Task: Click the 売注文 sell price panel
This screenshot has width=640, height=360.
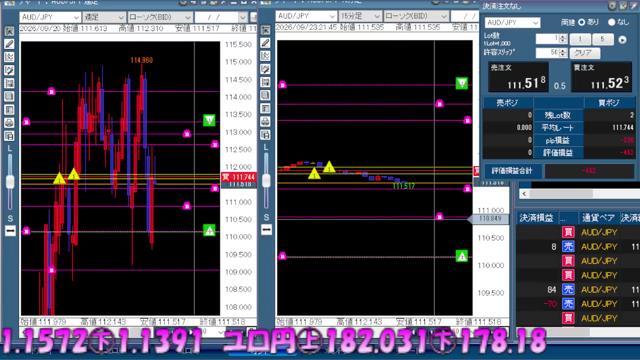Action: click(x=518, y=77)
